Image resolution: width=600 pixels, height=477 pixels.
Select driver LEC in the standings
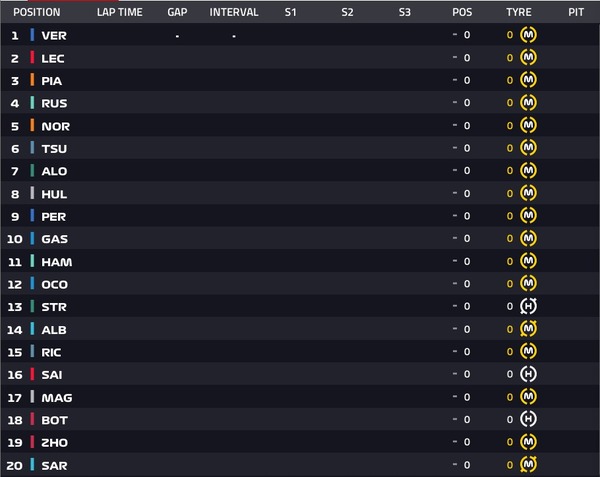[x=53, y=59]
